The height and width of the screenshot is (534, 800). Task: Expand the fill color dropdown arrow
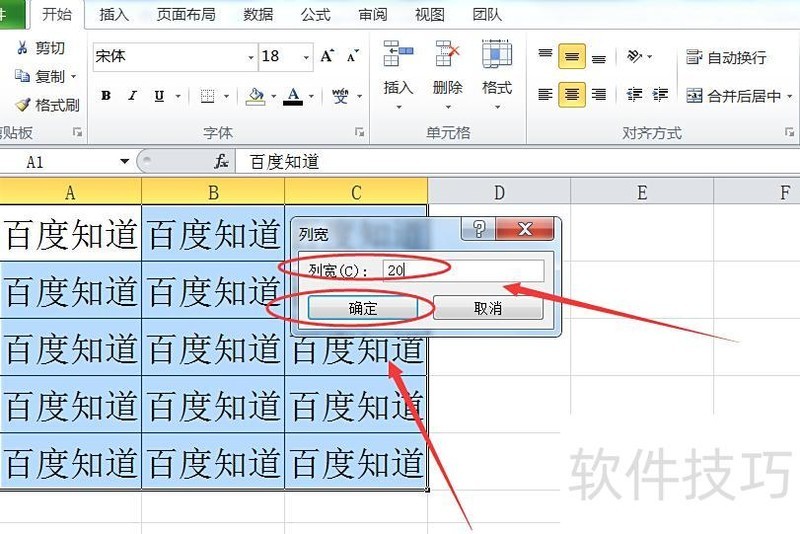point(273,96)
